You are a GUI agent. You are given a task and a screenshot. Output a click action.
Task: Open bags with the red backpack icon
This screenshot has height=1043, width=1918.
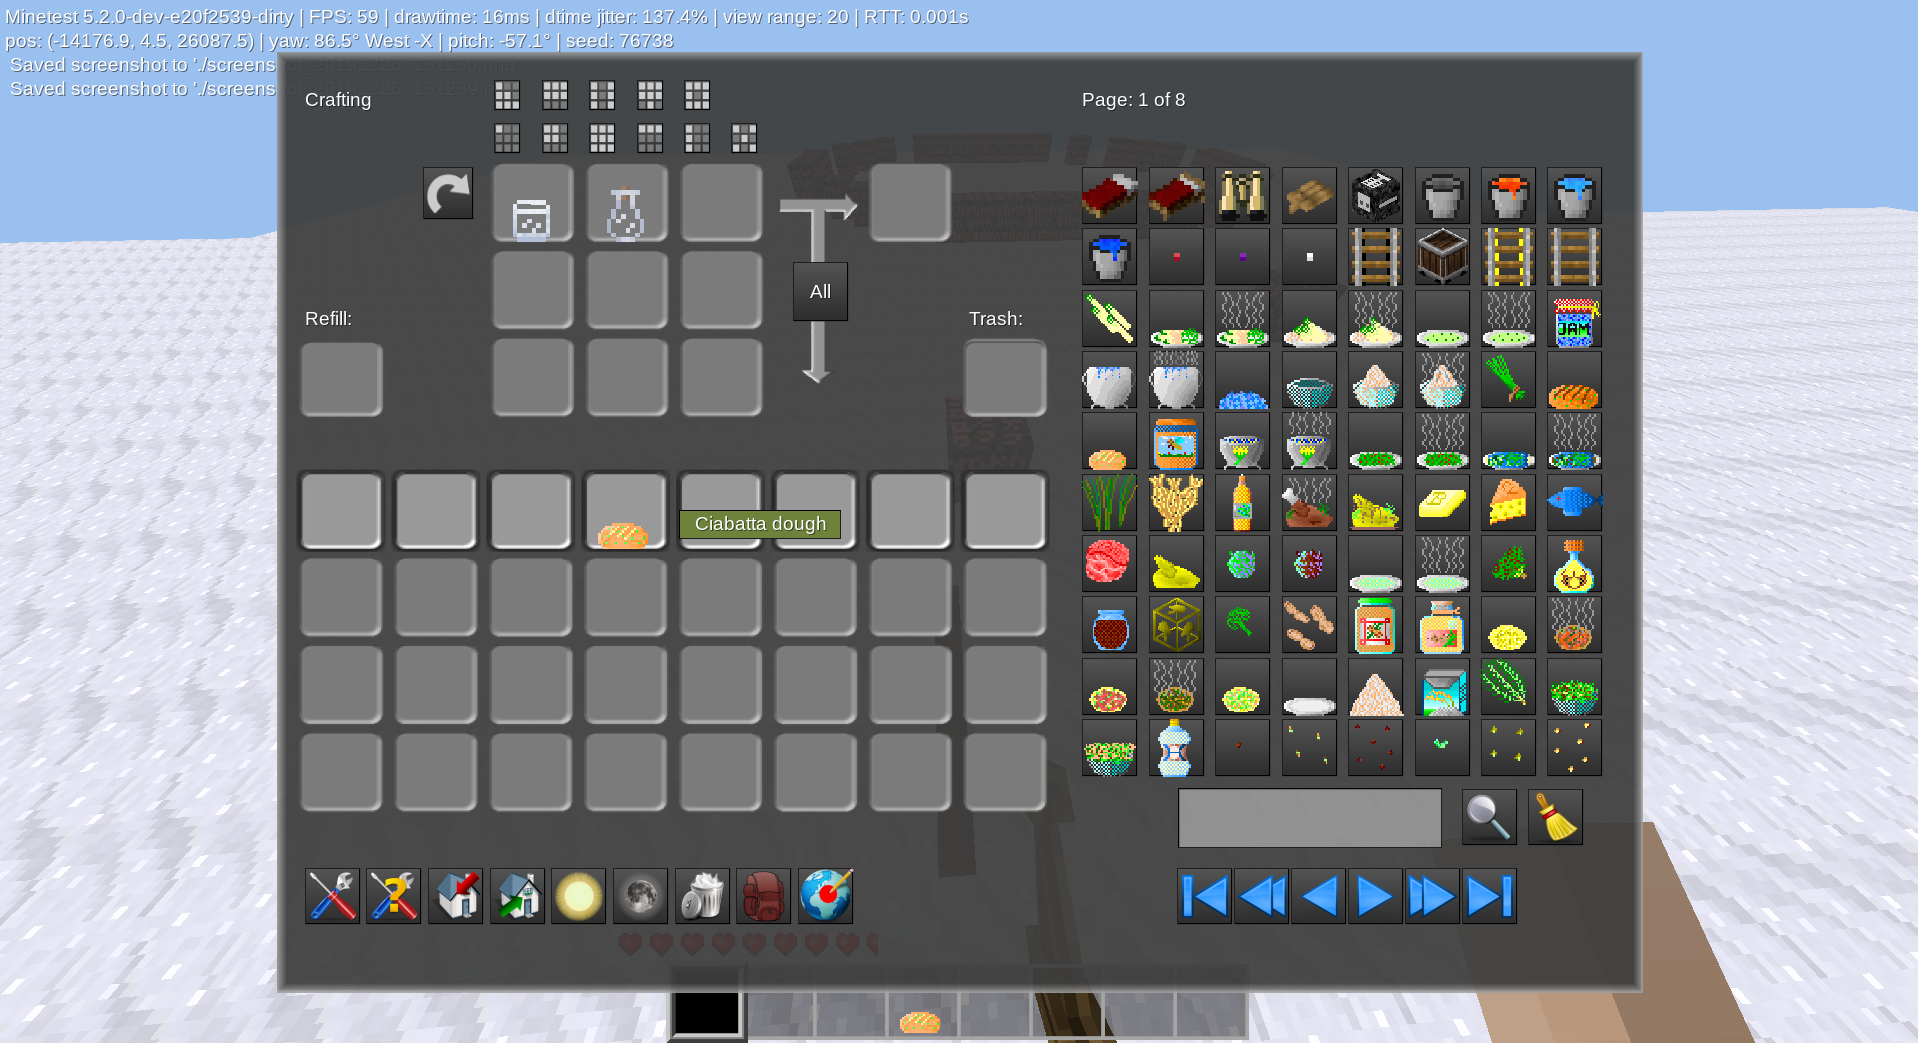[764, 896]
